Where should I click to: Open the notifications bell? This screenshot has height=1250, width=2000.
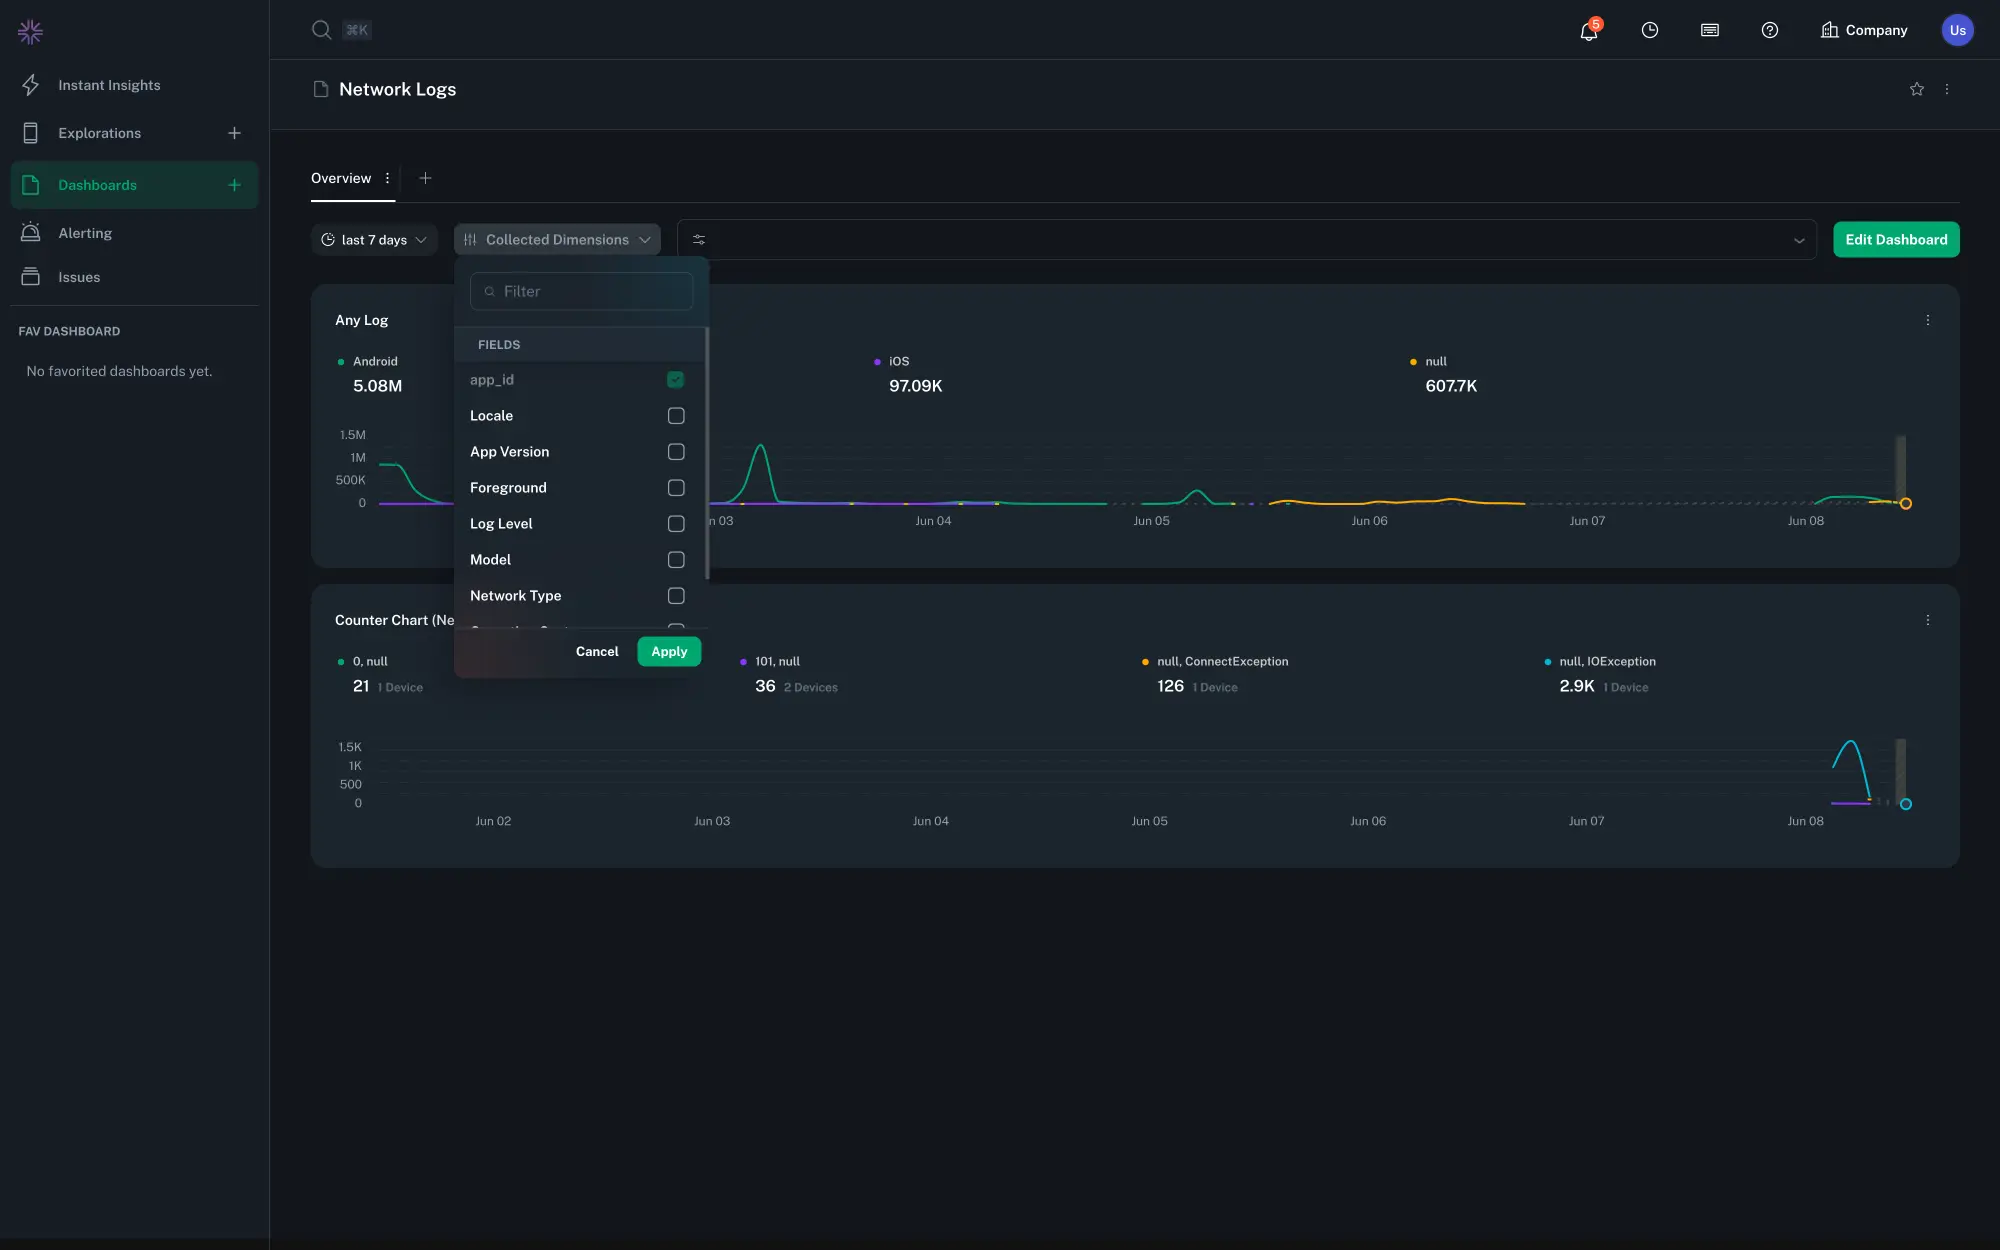tap(1589, 30)
